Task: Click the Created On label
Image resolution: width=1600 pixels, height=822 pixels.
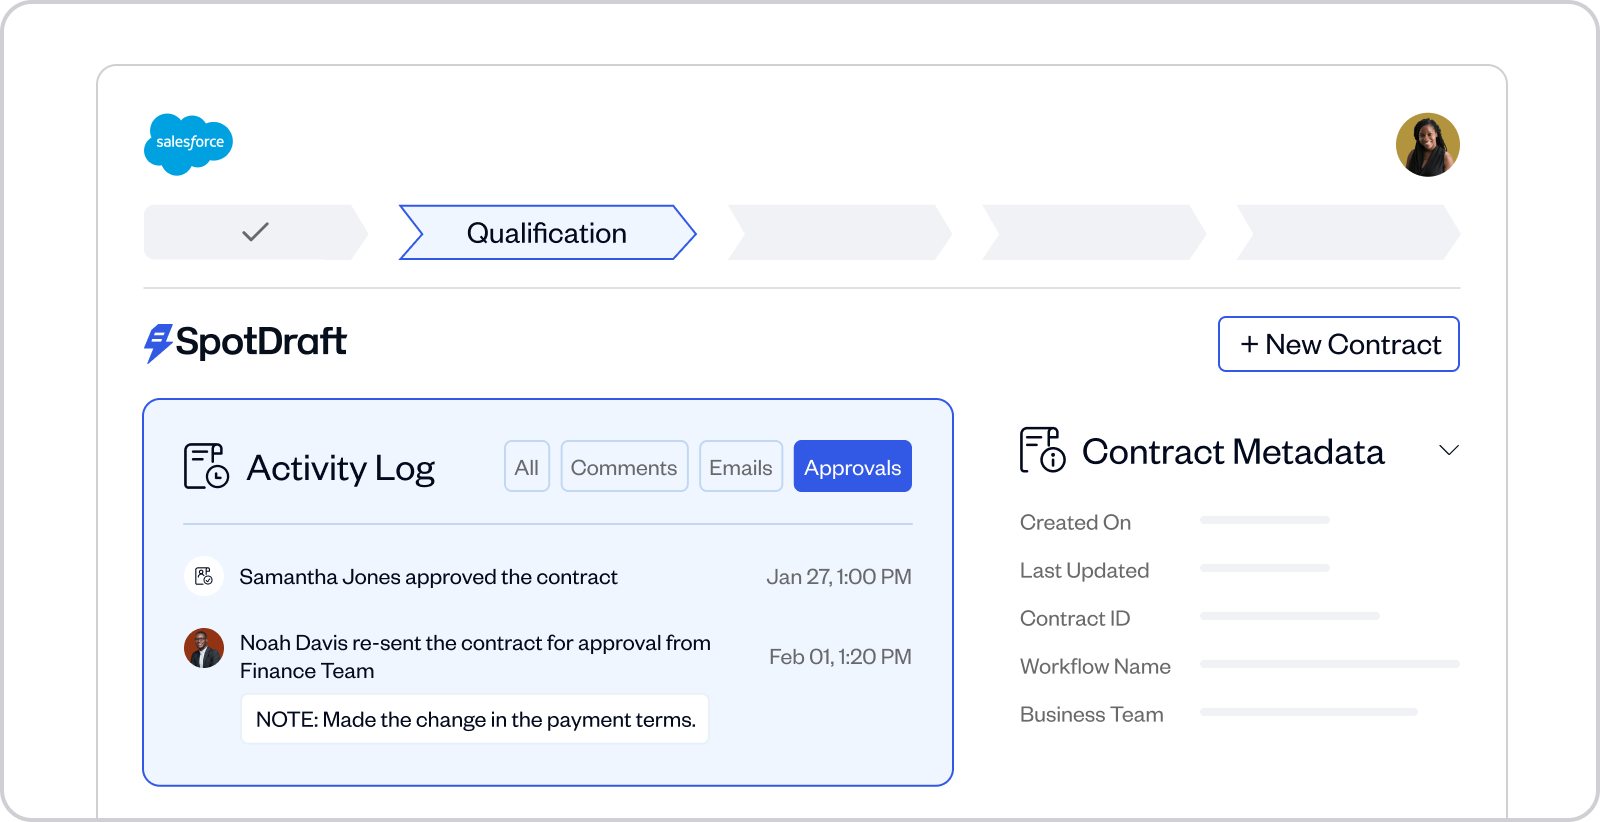Action: click(1075, 522)
